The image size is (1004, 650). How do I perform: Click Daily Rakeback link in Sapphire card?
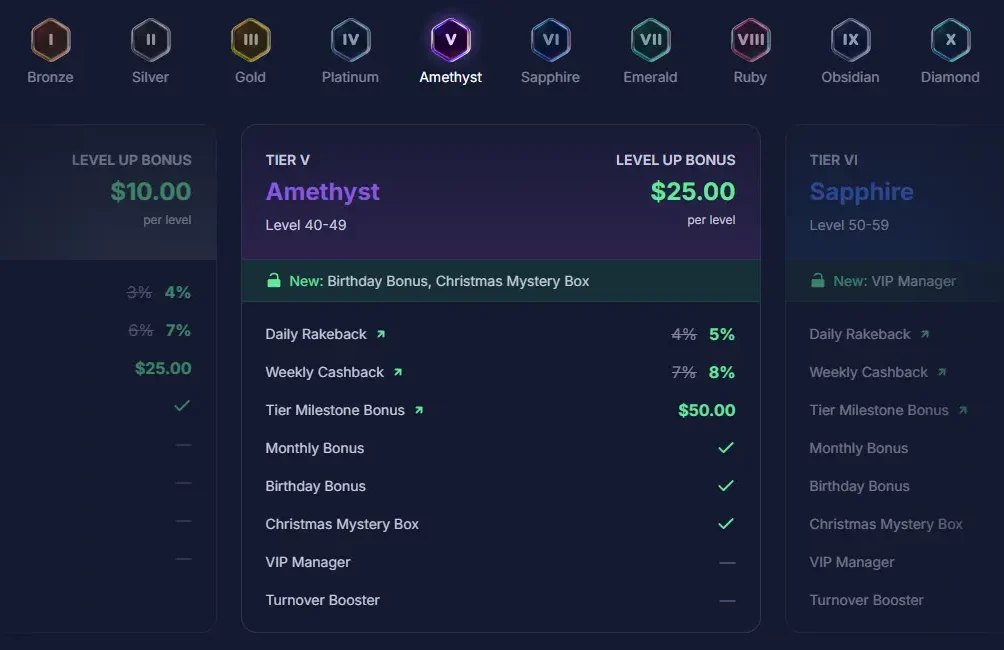click(860, 334)
